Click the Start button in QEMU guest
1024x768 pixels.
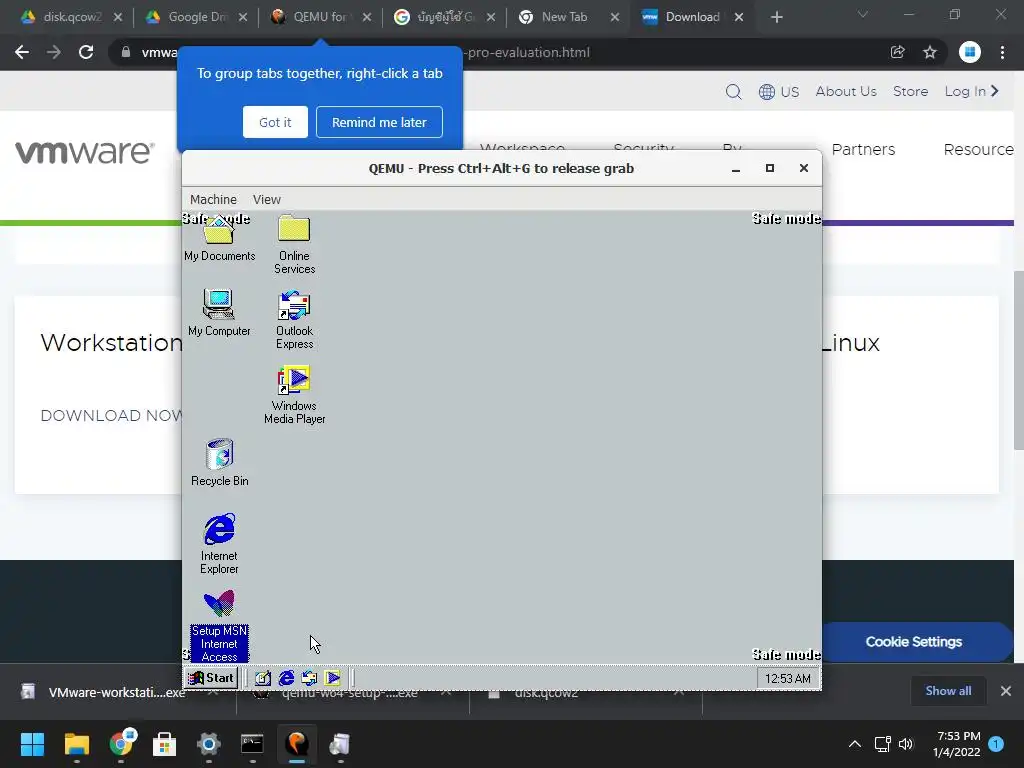pos(211,678)
